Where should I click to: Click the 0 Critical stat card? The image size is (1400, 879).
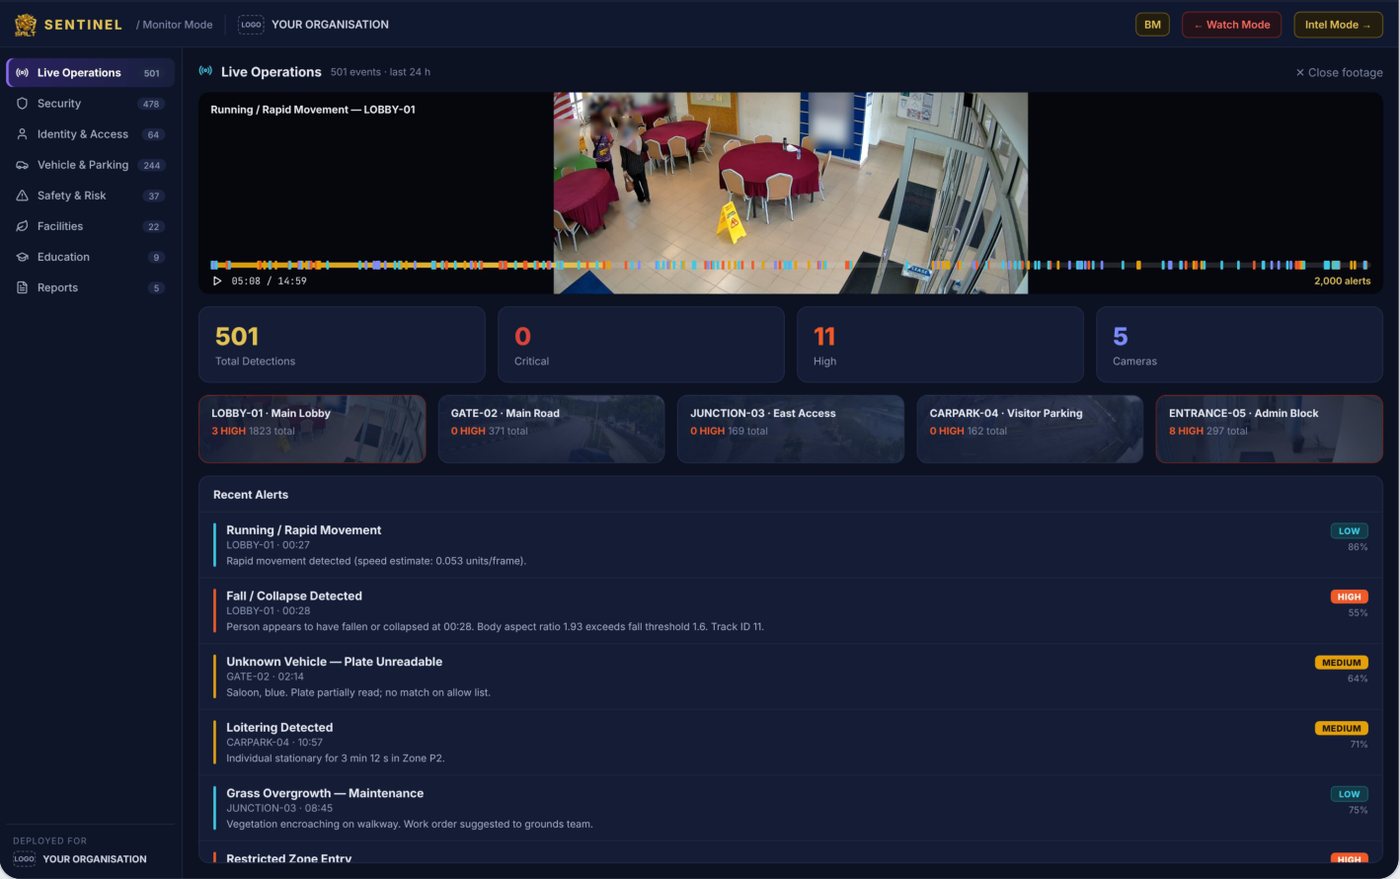coord(641,344)
